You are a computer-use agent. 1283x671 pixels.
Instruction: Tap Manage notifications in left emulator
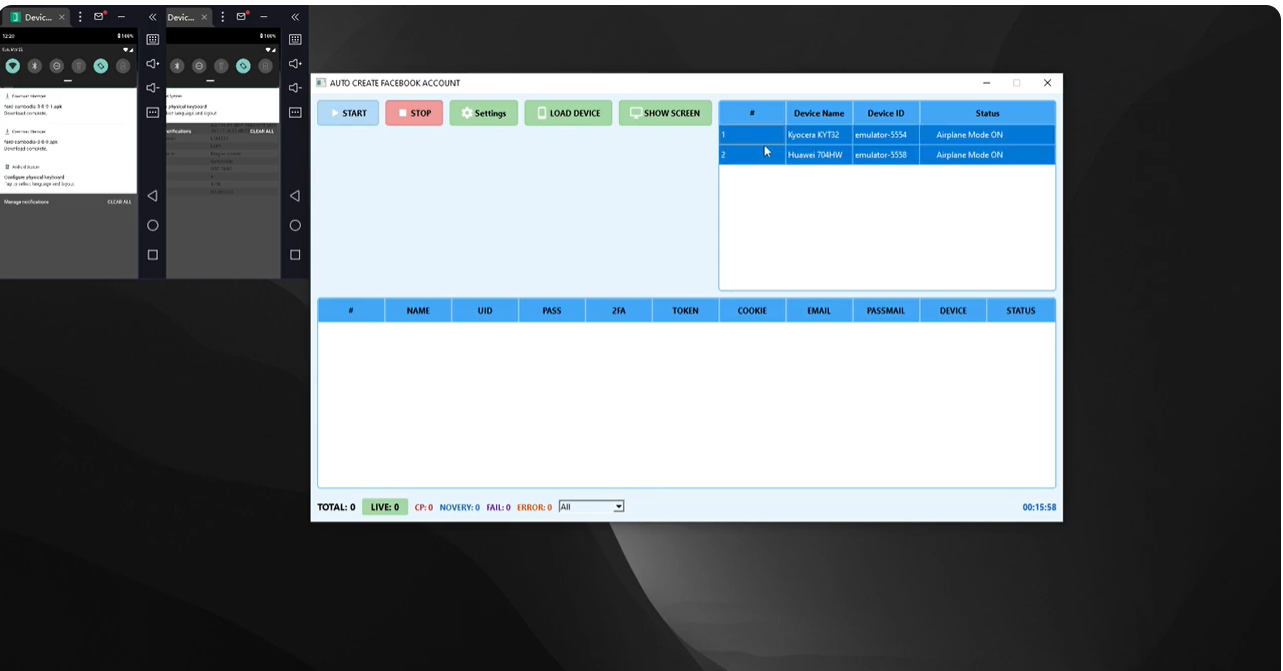[26, 202]
